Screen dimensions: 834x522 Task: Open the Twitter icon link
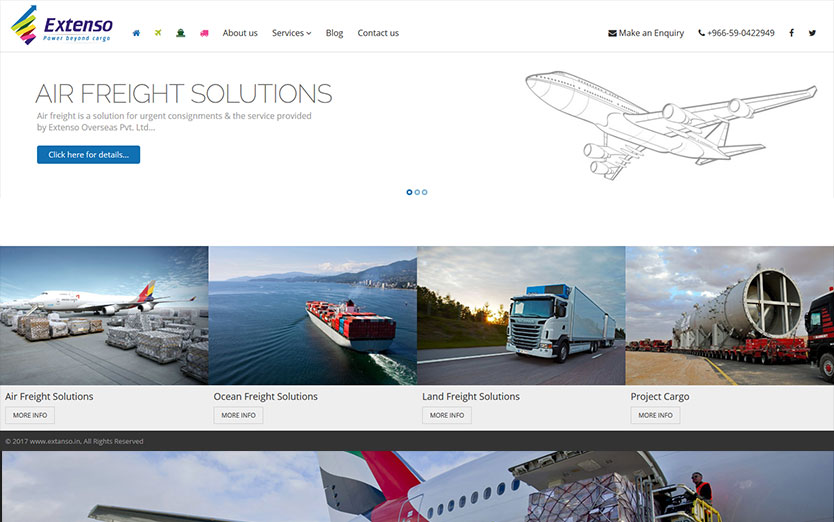tap(812, 33)
